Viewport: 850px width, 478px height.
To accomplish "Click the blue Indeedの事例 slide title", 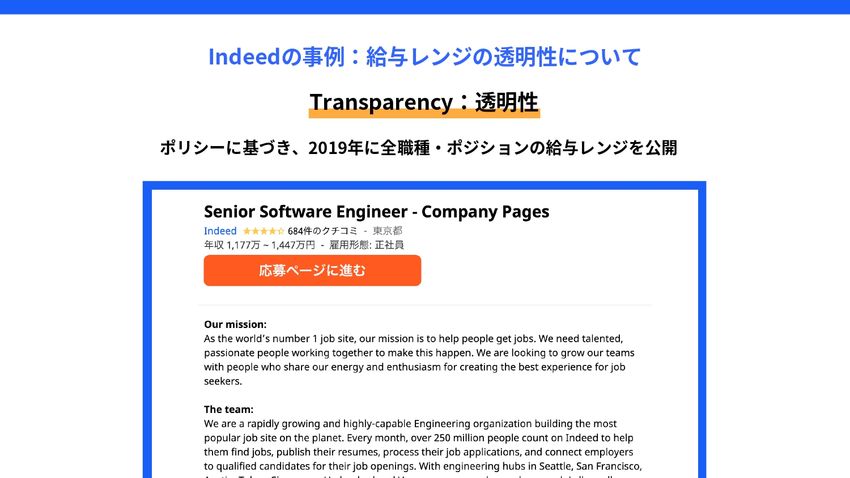I will (x=424, y=57).
